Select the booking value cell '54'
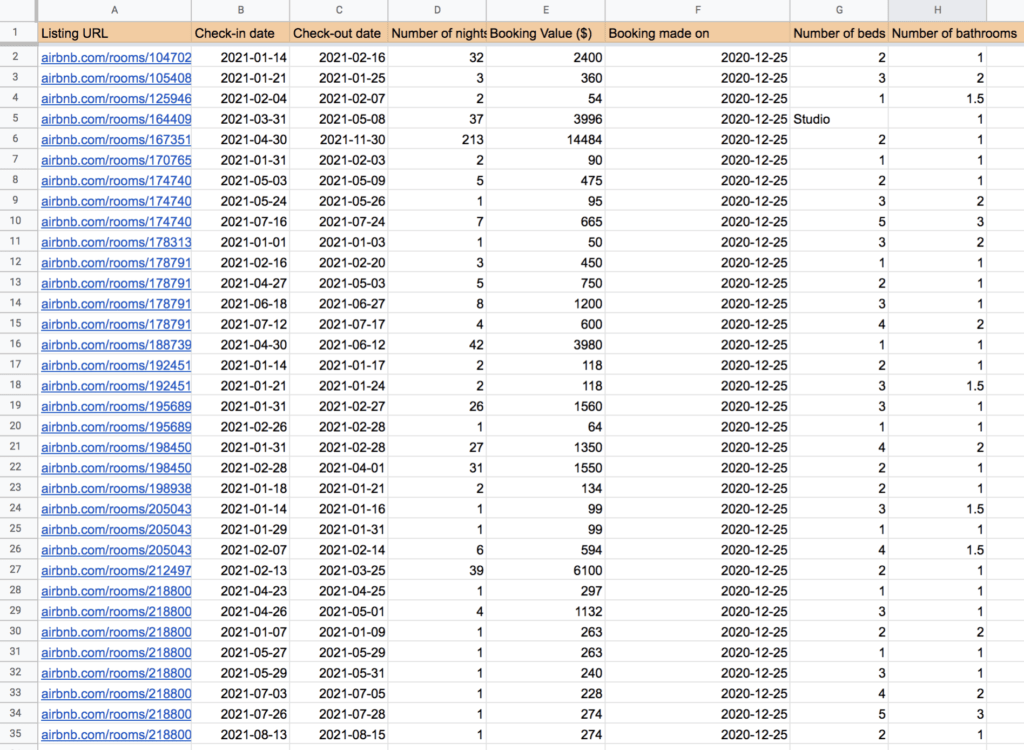 [546, 99]
